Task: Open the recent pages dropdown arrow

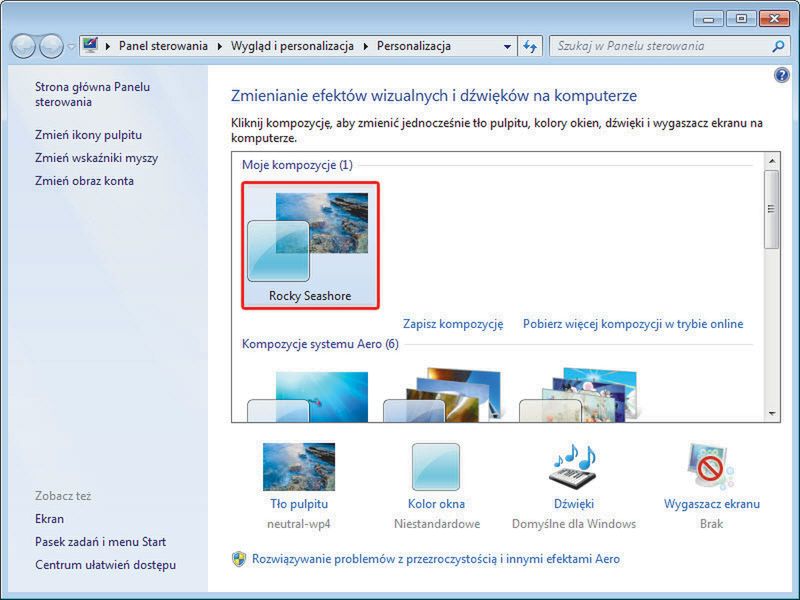Action: (x=71, y=46)
